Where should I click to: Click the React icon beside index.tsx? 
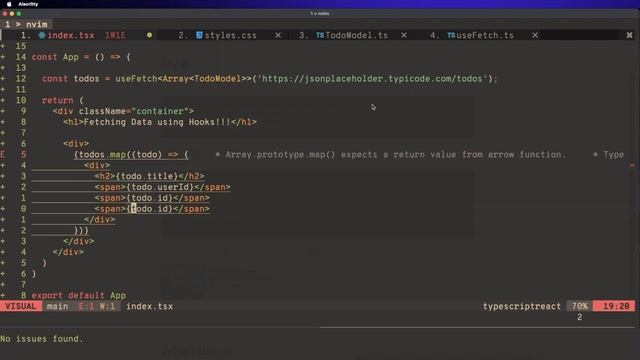[42, 36]
